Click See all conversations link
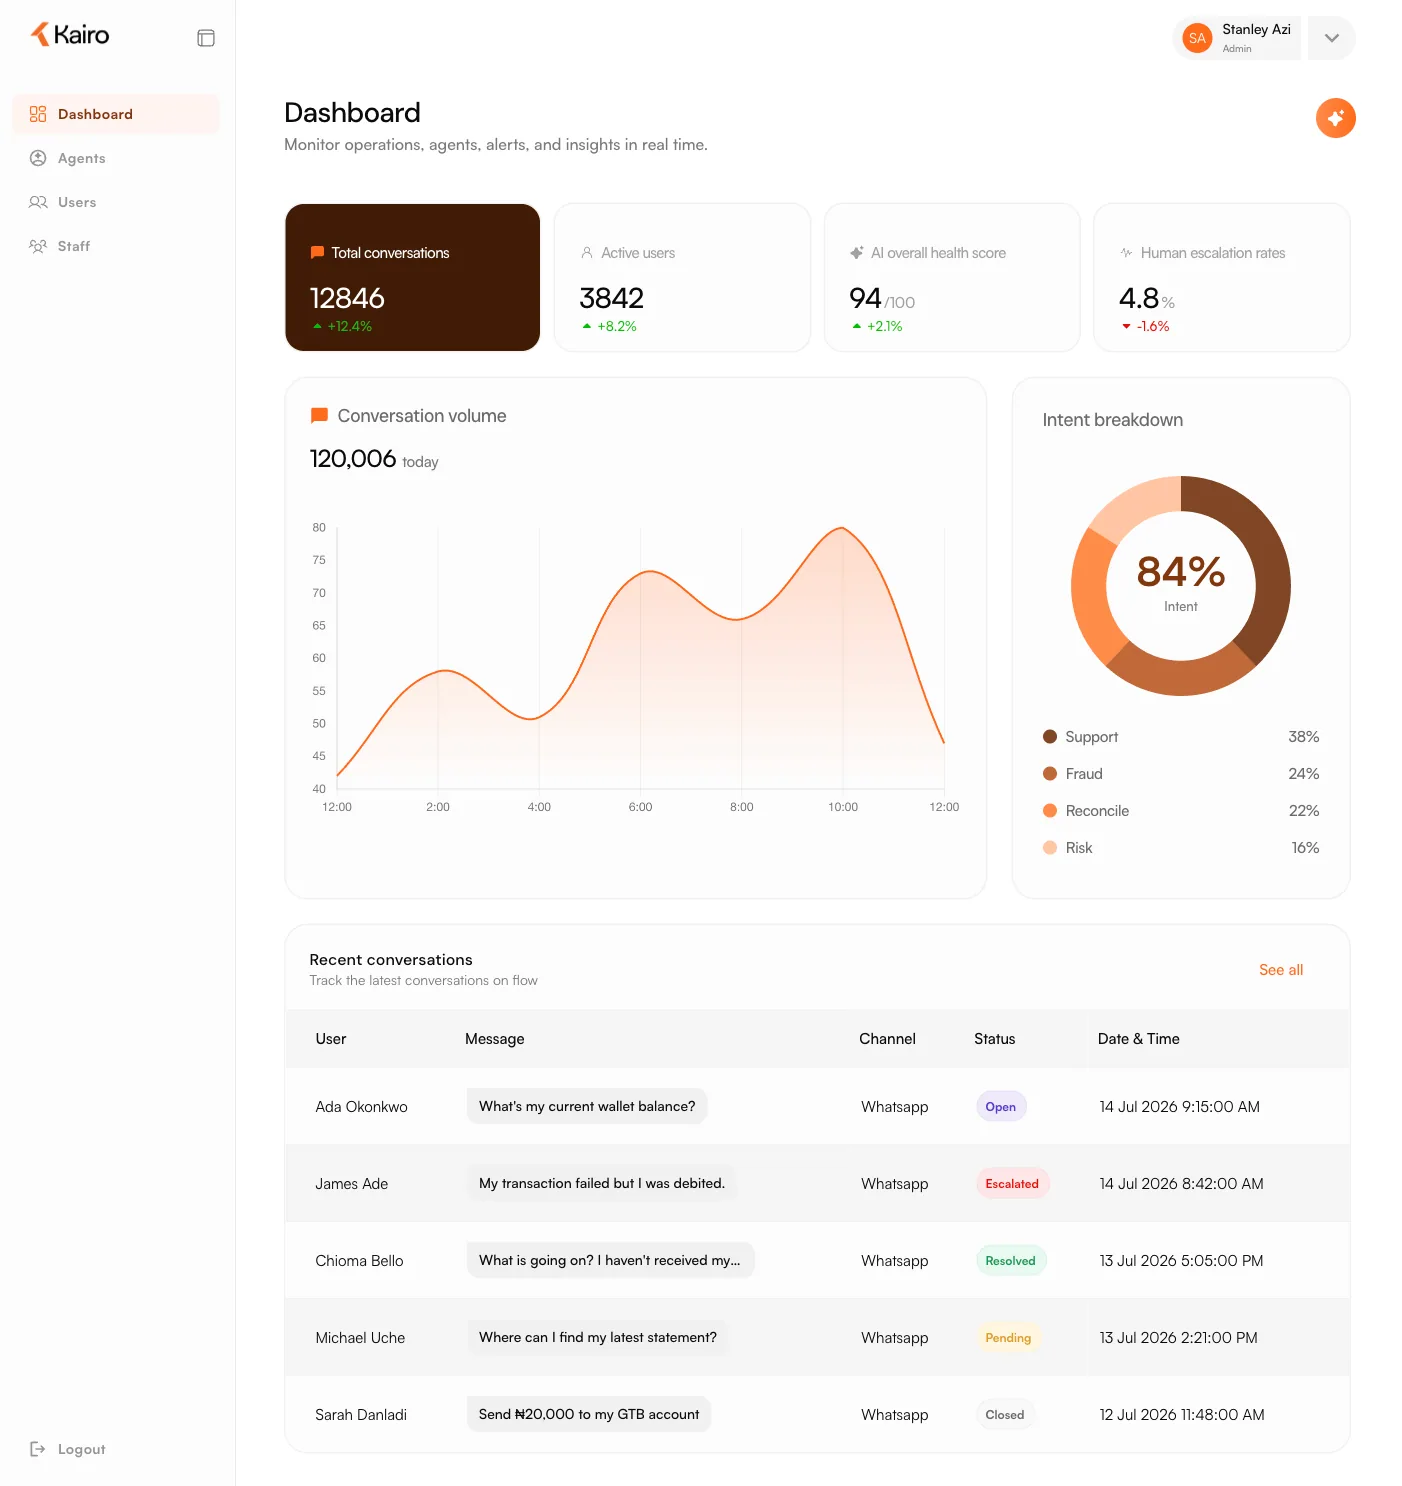This screenshot has height=1486, width=1402. (1280, 970)
